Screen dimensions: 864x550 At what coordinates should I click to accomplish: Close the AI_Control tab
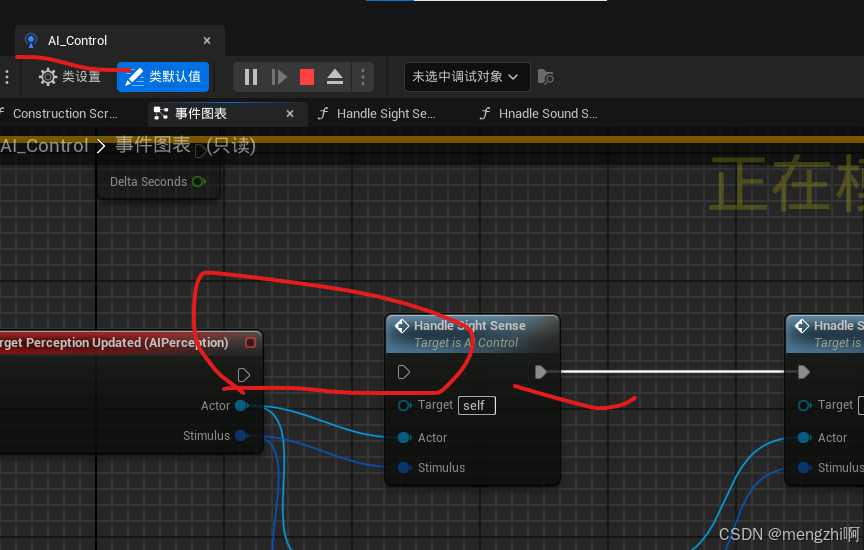click(207, 41)
